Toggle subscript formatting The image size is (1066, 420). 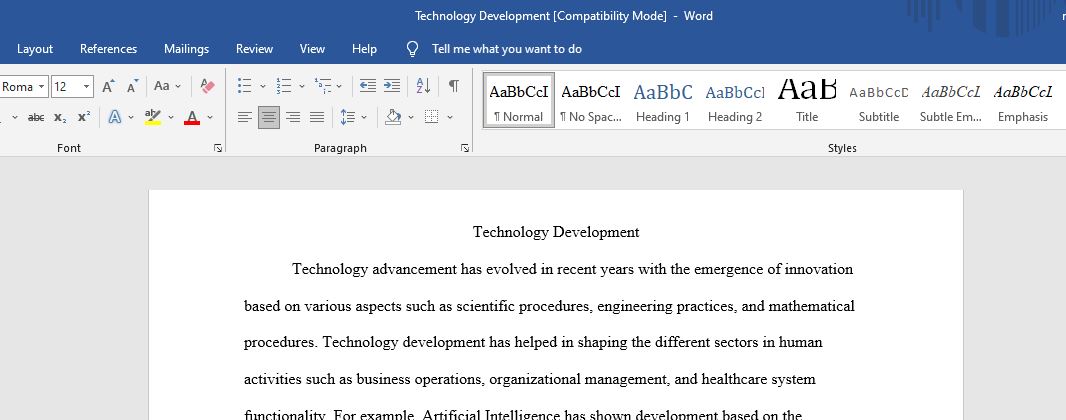pos(60,118)
